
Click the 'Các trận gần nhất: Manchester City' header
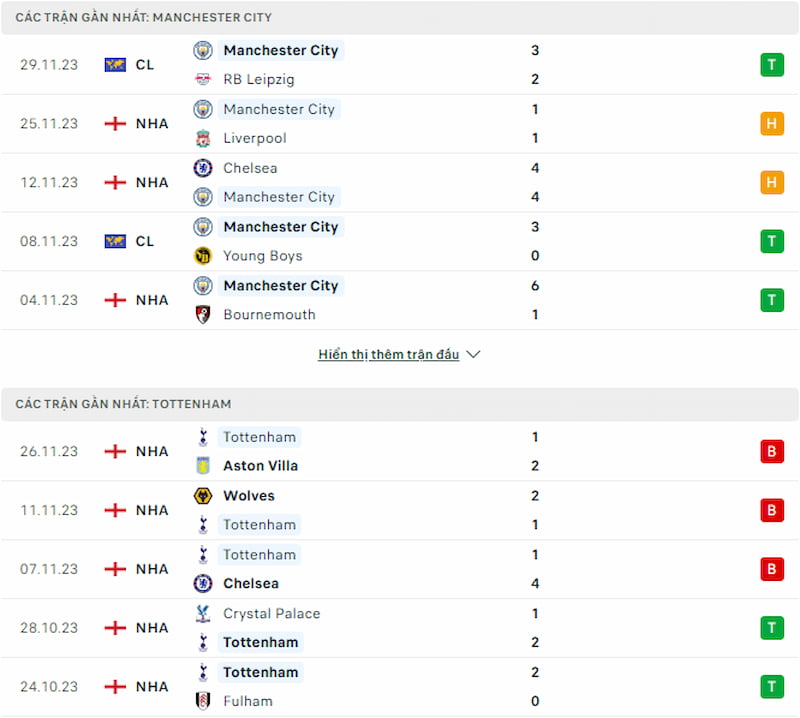coord(143,18)
